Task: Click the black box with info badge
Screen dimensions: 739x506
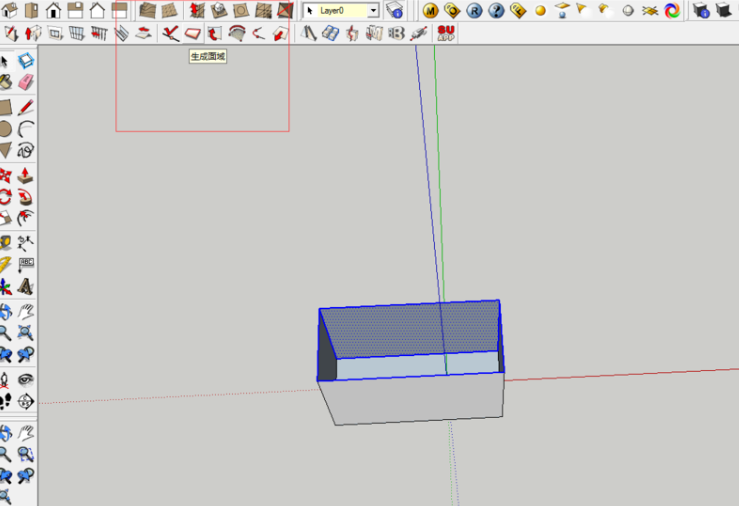Action: point(702,10)
